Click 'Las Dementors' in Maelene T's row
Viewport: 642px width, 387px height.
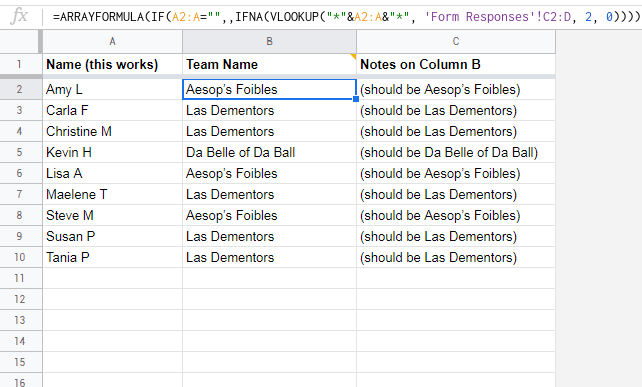point(269,194)
